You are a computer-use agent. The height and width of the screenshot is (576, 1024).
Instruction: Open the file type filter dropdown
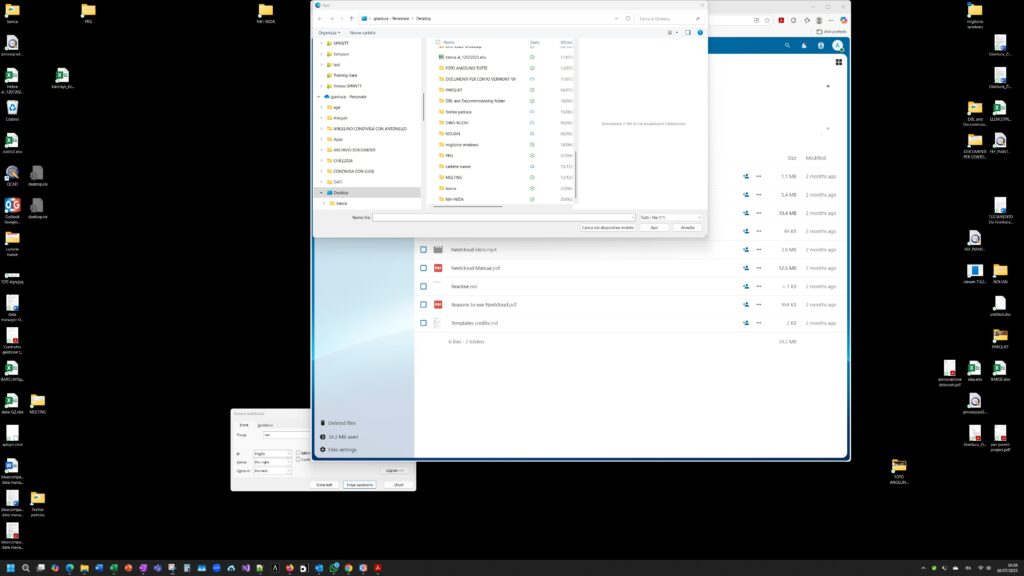670,217
